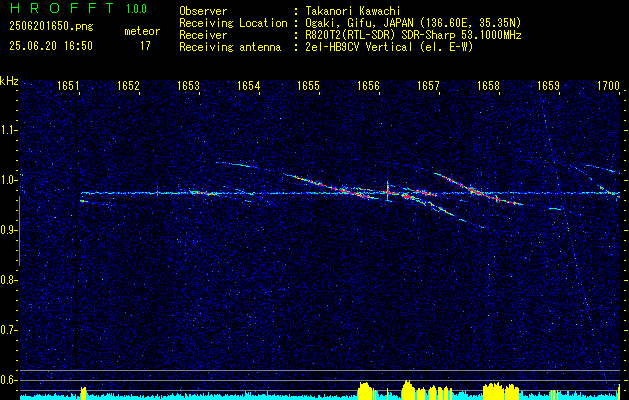629x400 pixels.
Task: Click the 1.0 kHz frequency label
Action: (8, 180)
